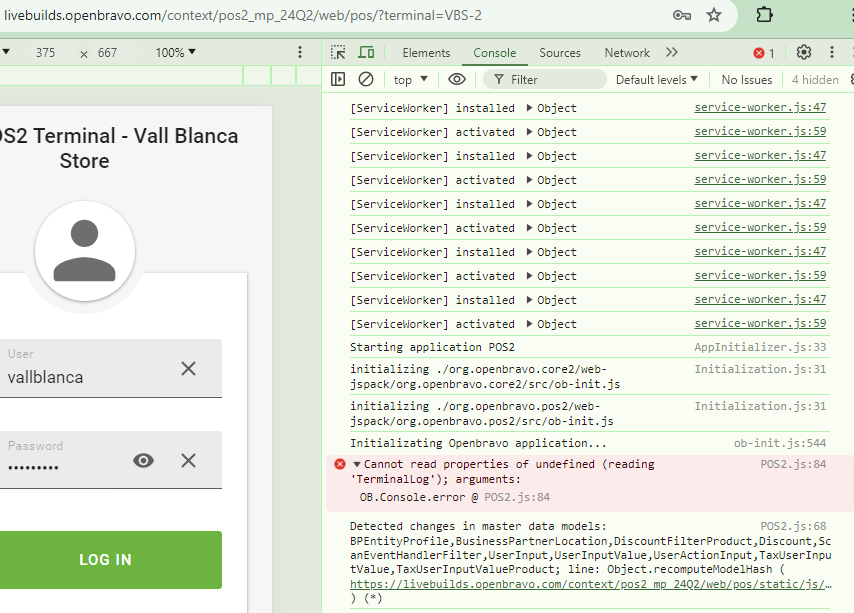Focus the console Filter input
Viewport: 854px width, 613px height.
[x=545, y=79]
